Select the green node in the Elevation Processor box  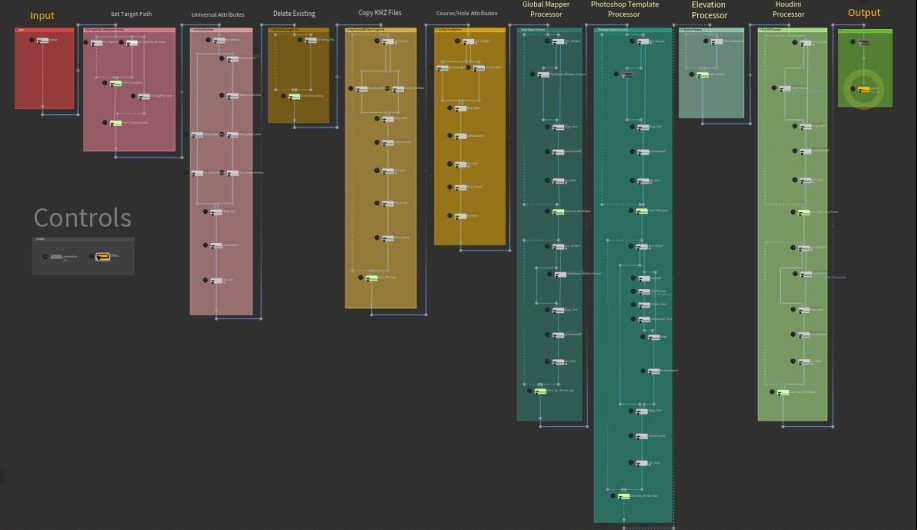tap(703, 74)
